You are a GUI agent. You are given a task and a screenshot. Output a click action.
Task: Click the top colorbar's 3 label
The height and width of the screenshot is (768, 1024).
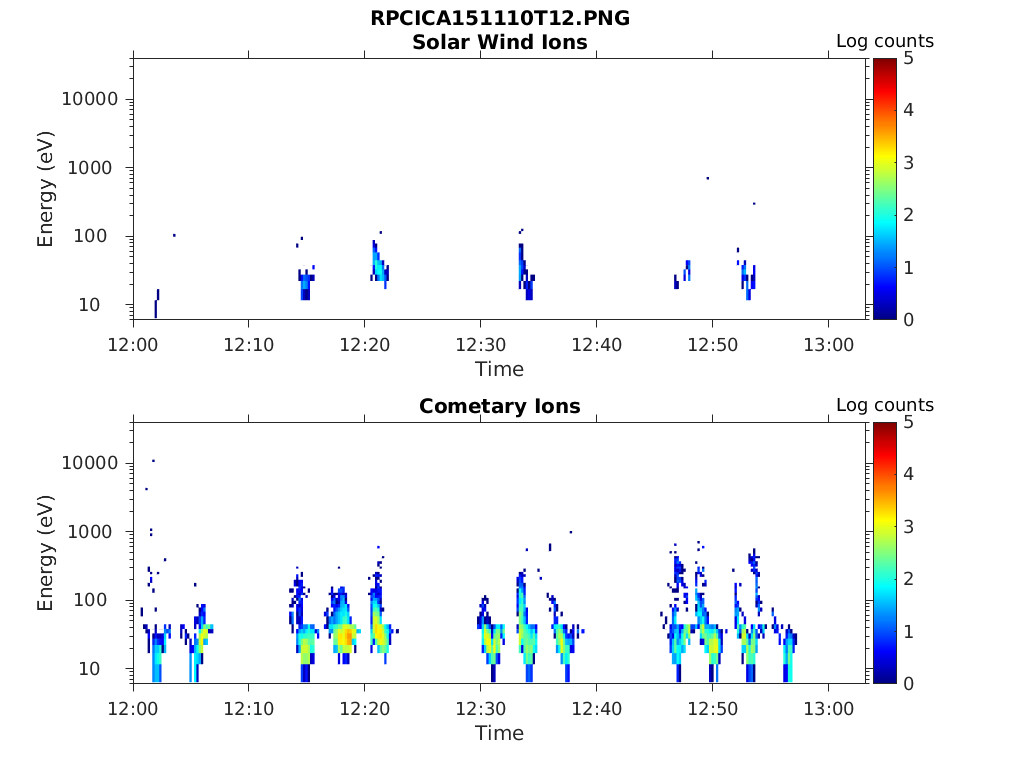[x=908, y=163]
